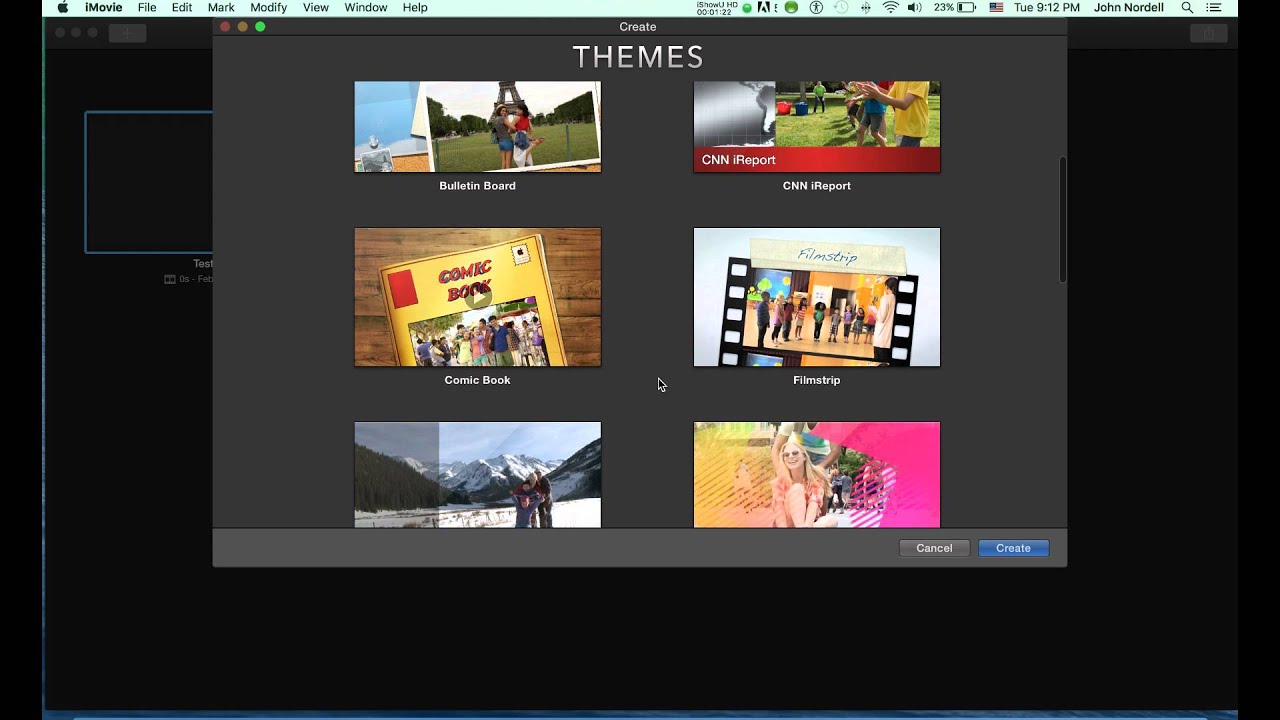Show battery status at 23%
The width and height of the screenshot is (1280, 720).
pos(955,7)
